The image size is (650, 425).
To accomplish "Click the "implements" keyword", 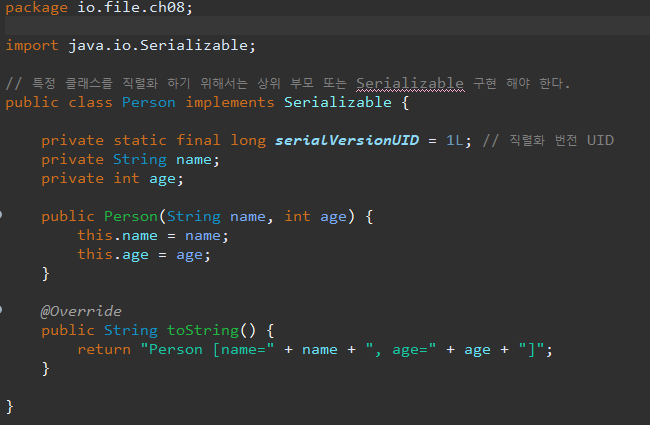I will tap(230, 102).
